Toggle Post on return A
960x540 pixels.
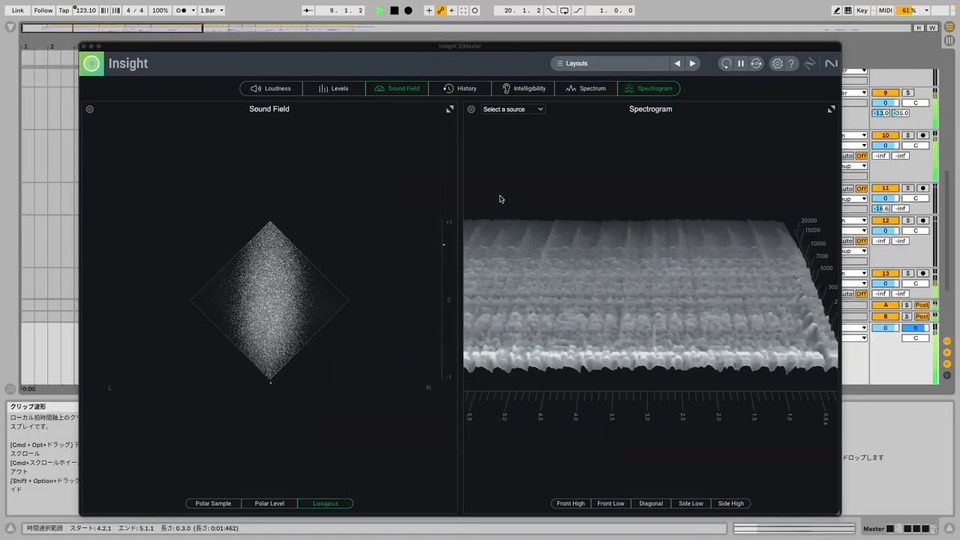pos(922,305)
